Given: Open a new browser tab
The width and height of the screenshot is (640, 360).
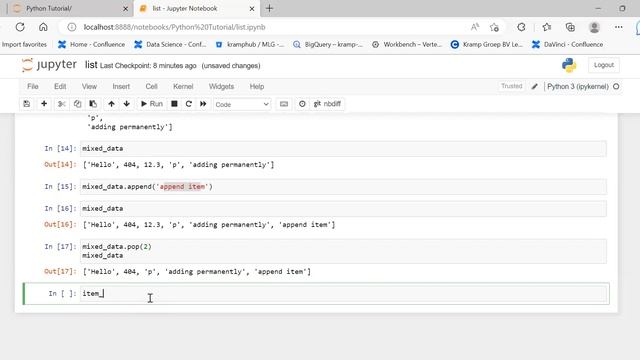Looking at the screenshot, I should point(269,8).
